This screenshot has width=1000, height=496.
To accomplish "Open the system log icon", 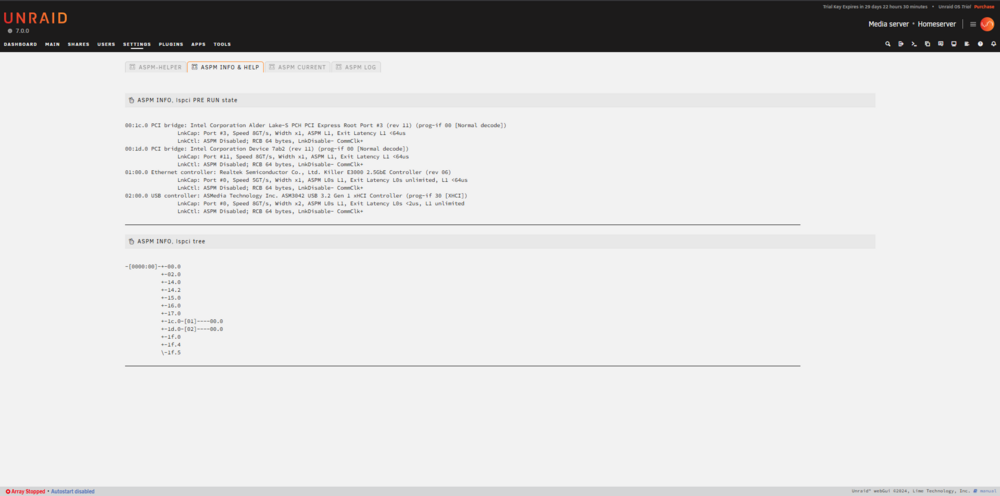I will point(967,44).
